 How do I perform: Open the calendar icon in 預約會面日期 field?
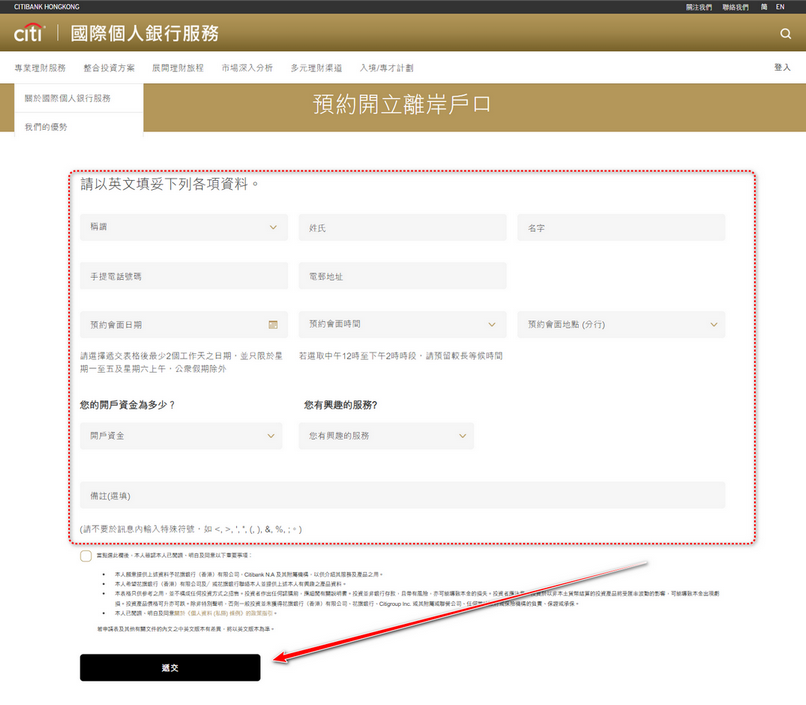(x=273, y=324)
